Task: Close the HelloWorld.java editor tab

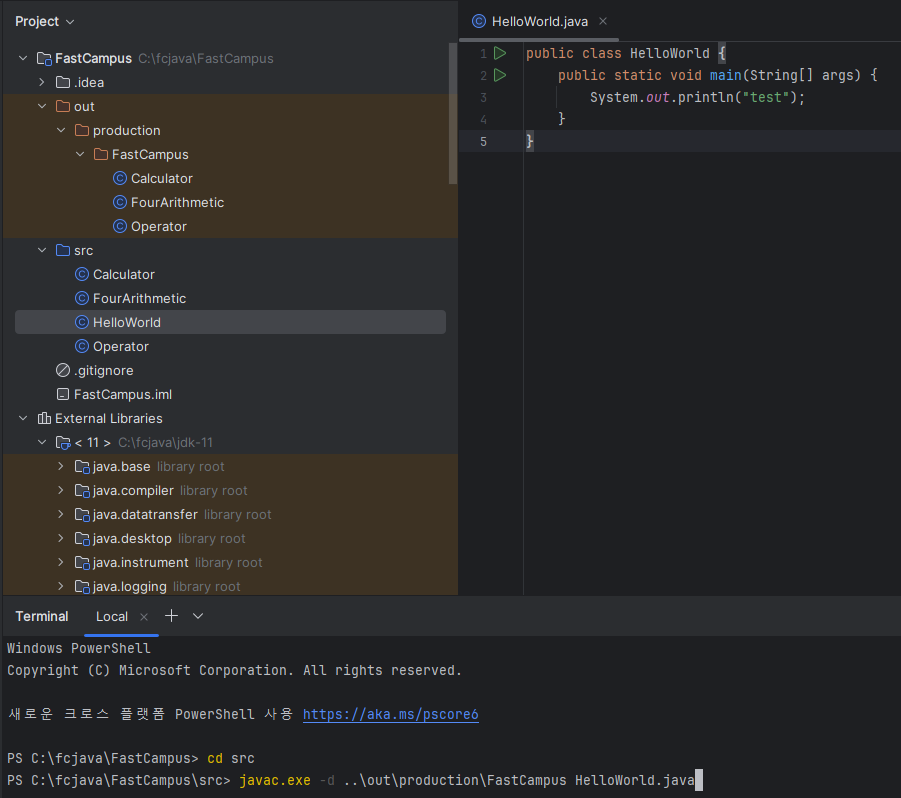Action: click(x=603, y=21)
